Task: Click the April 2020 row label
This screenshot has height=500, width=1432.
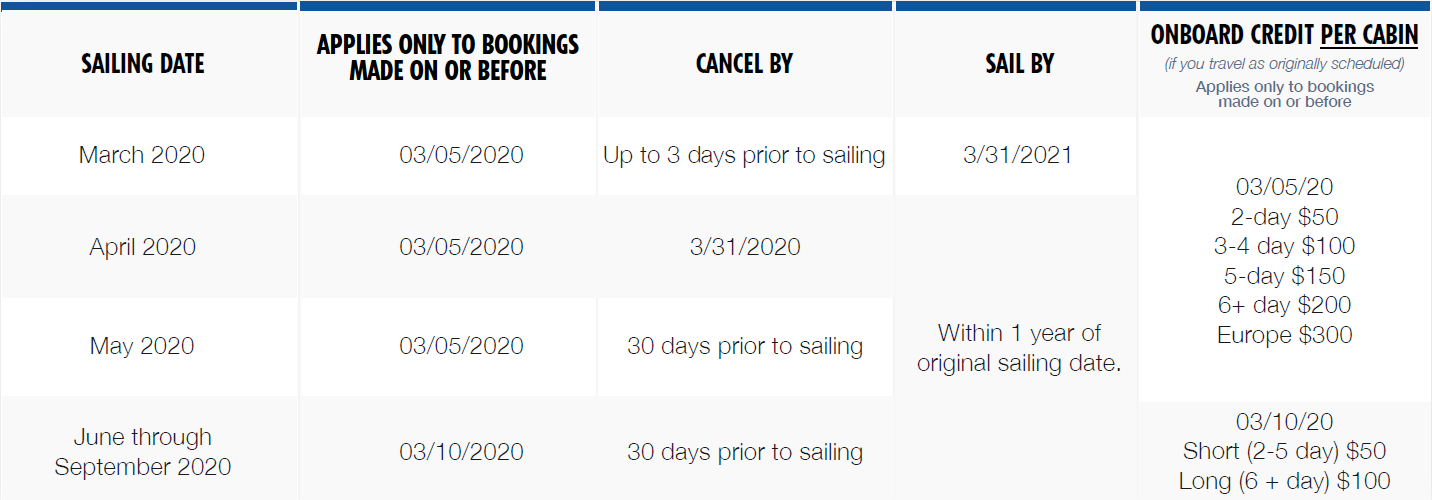Action: [142, 247]
